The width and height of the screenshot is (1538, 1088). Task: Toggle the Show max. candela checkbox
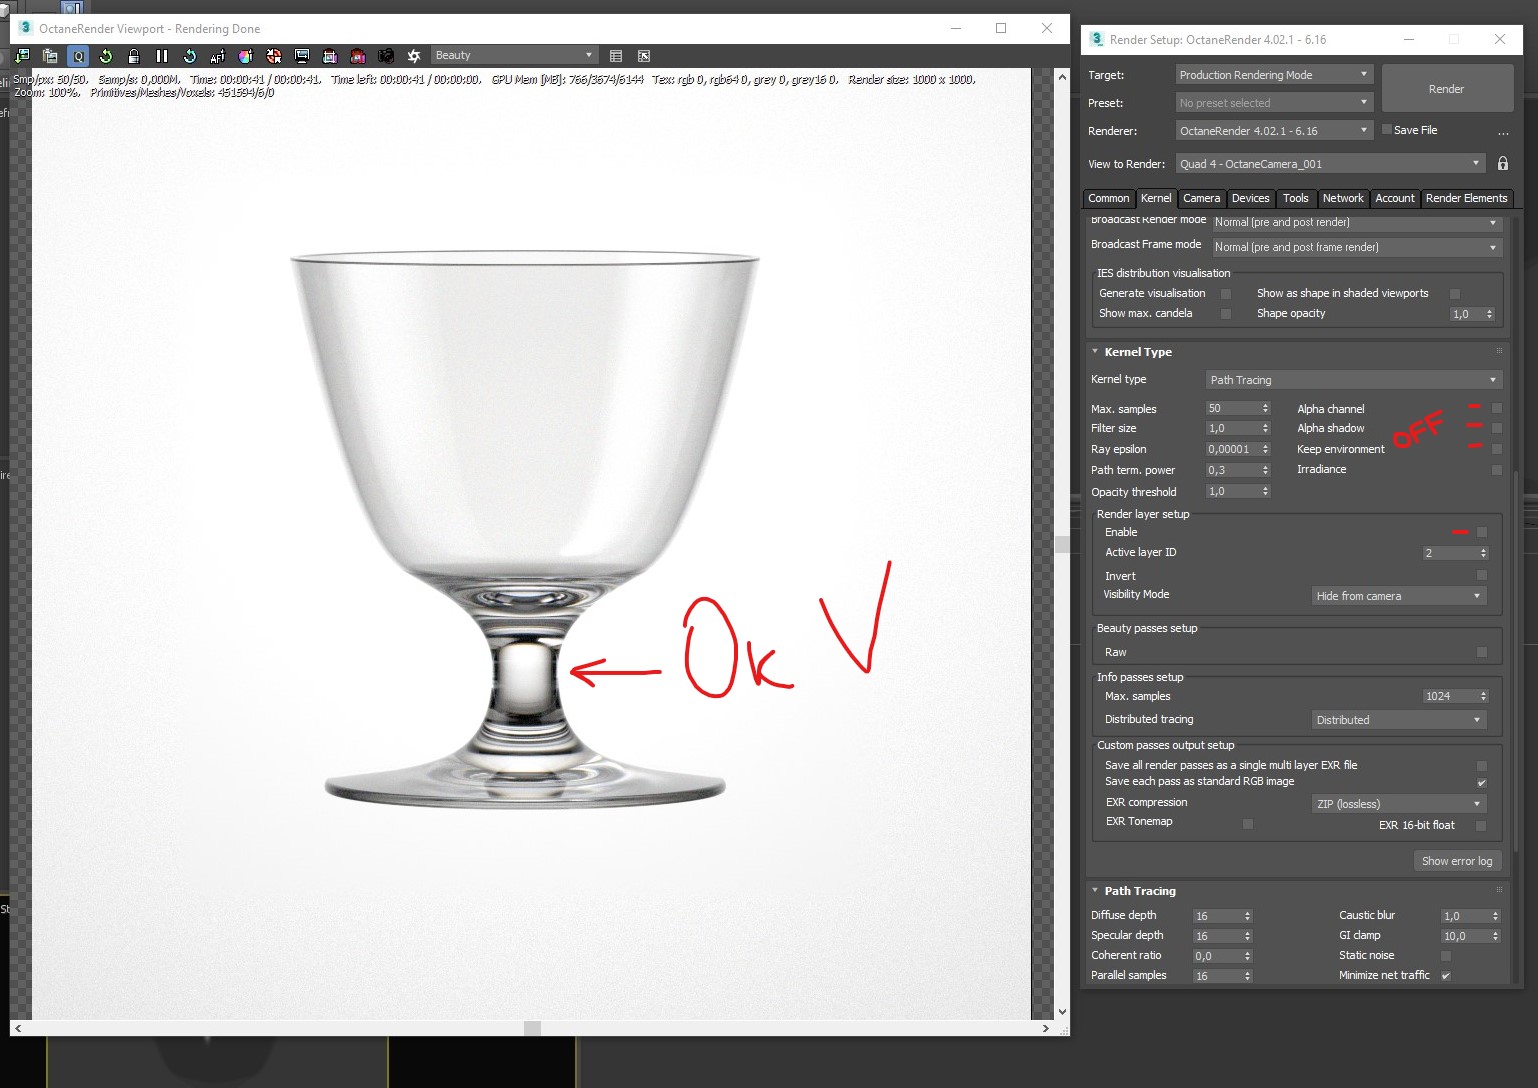pos(1226,314)
